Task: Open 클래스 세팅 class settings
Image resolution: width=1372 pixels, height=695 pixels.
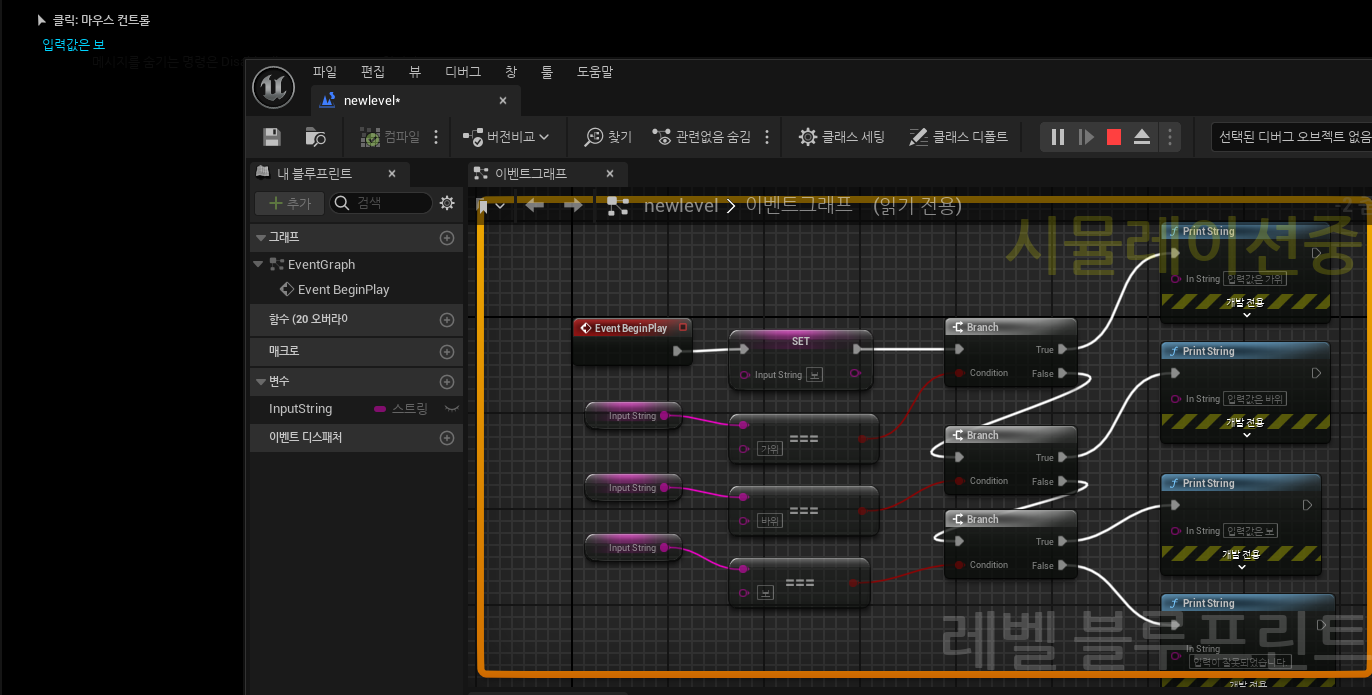Action: (x=841, y=137)
